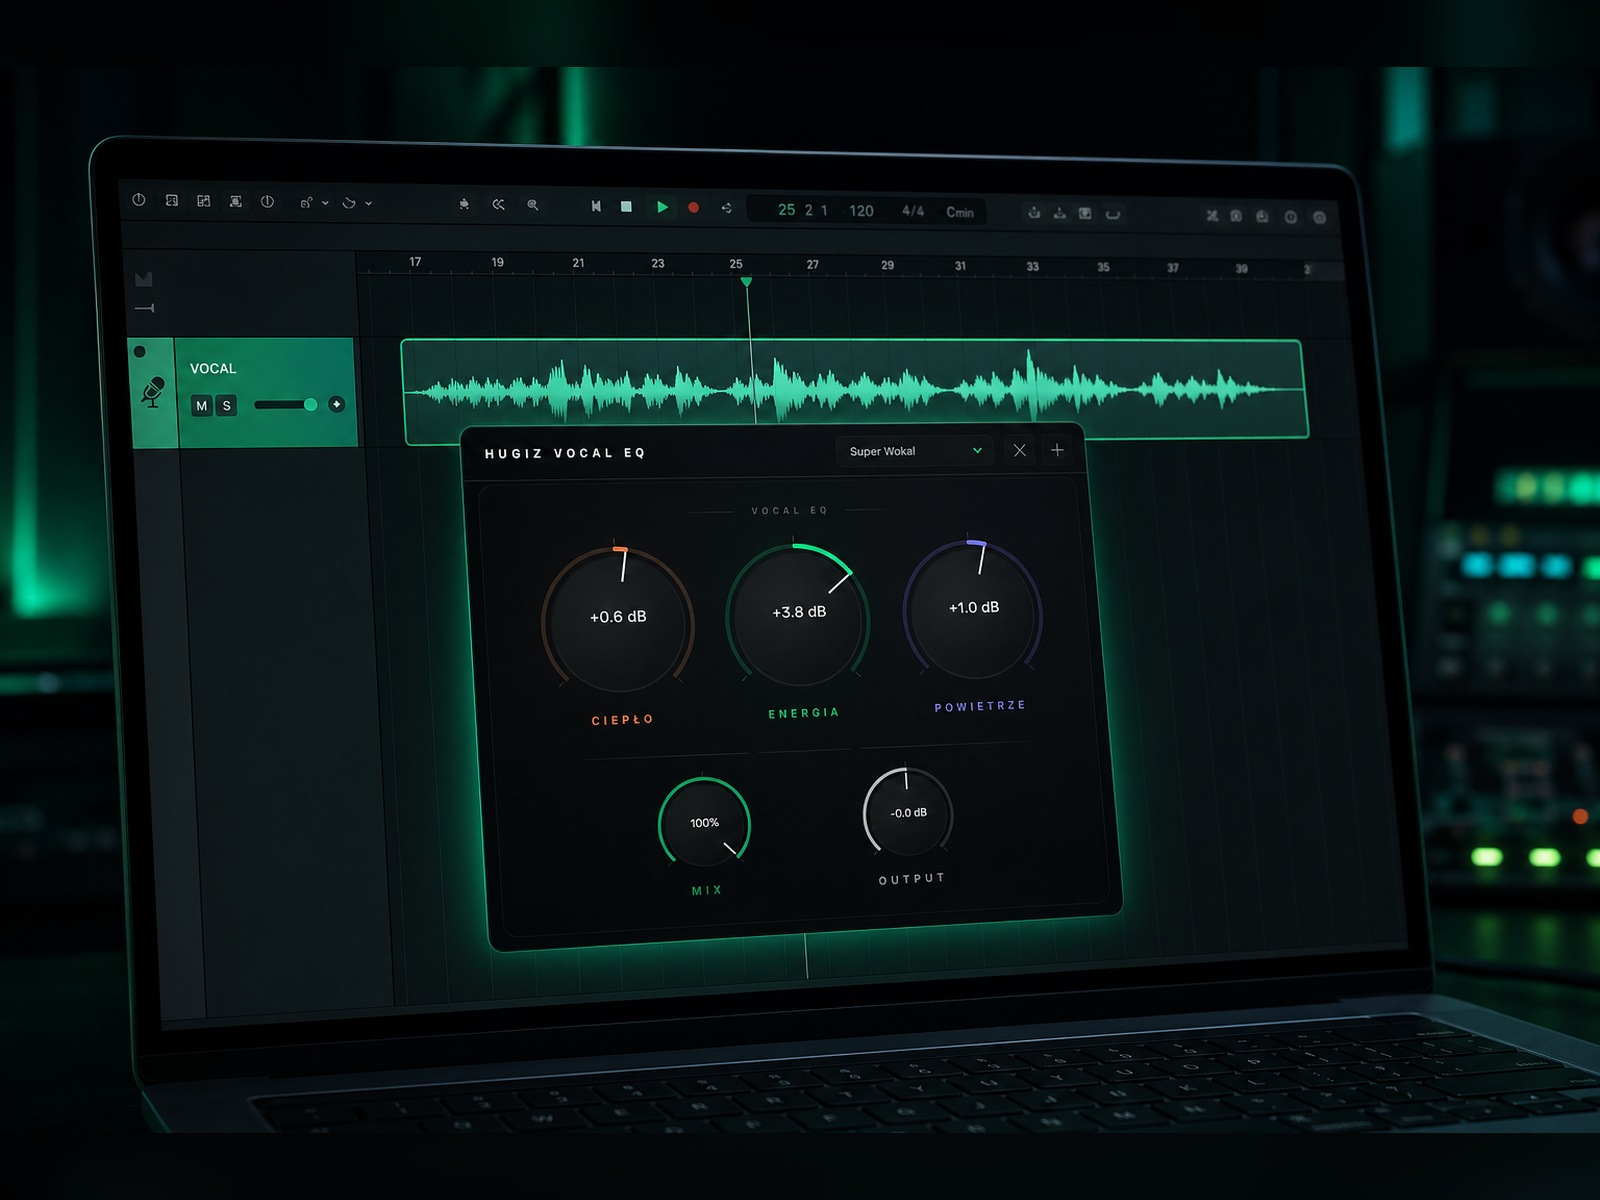The height and width of the screenshot is (1200, 1600).
Task: Start playback with the green play button
Action: tap(662, 207)
